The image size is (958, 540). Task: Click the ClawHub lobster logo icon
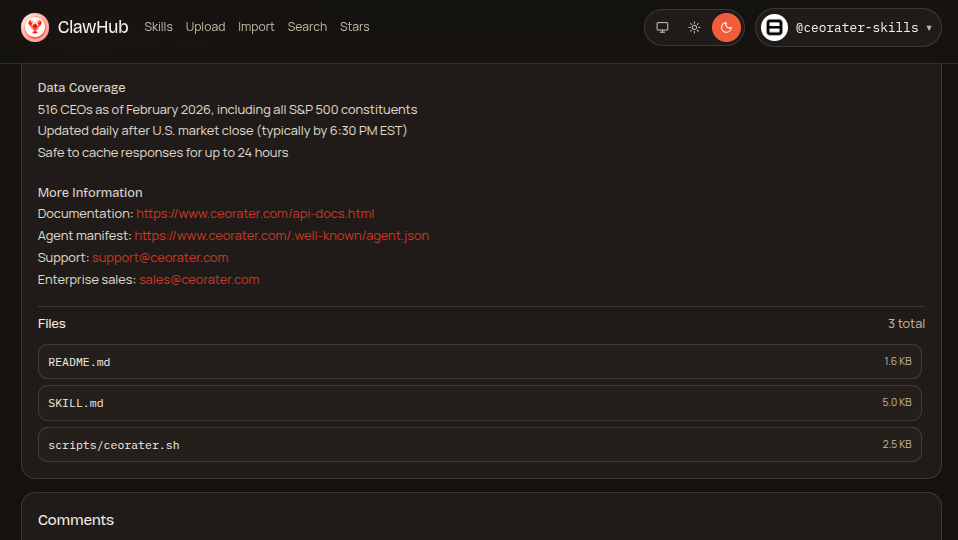coord(35,27)
